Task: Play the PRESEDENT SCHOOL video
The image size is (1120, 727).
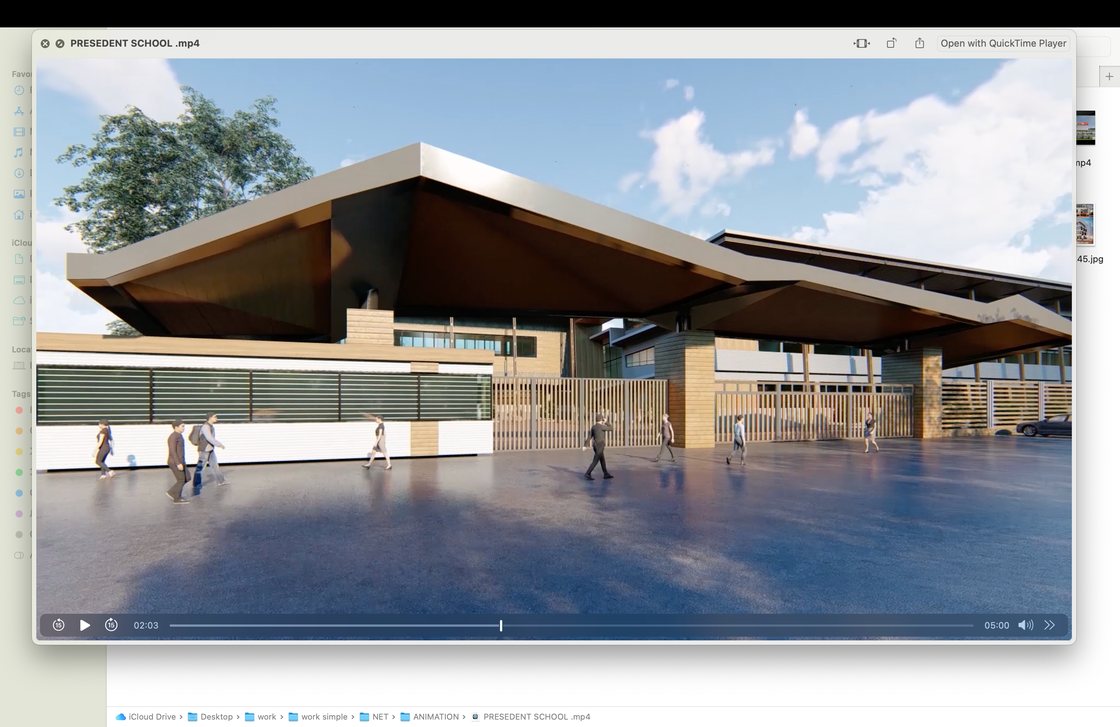Action: tap(85, 625)
